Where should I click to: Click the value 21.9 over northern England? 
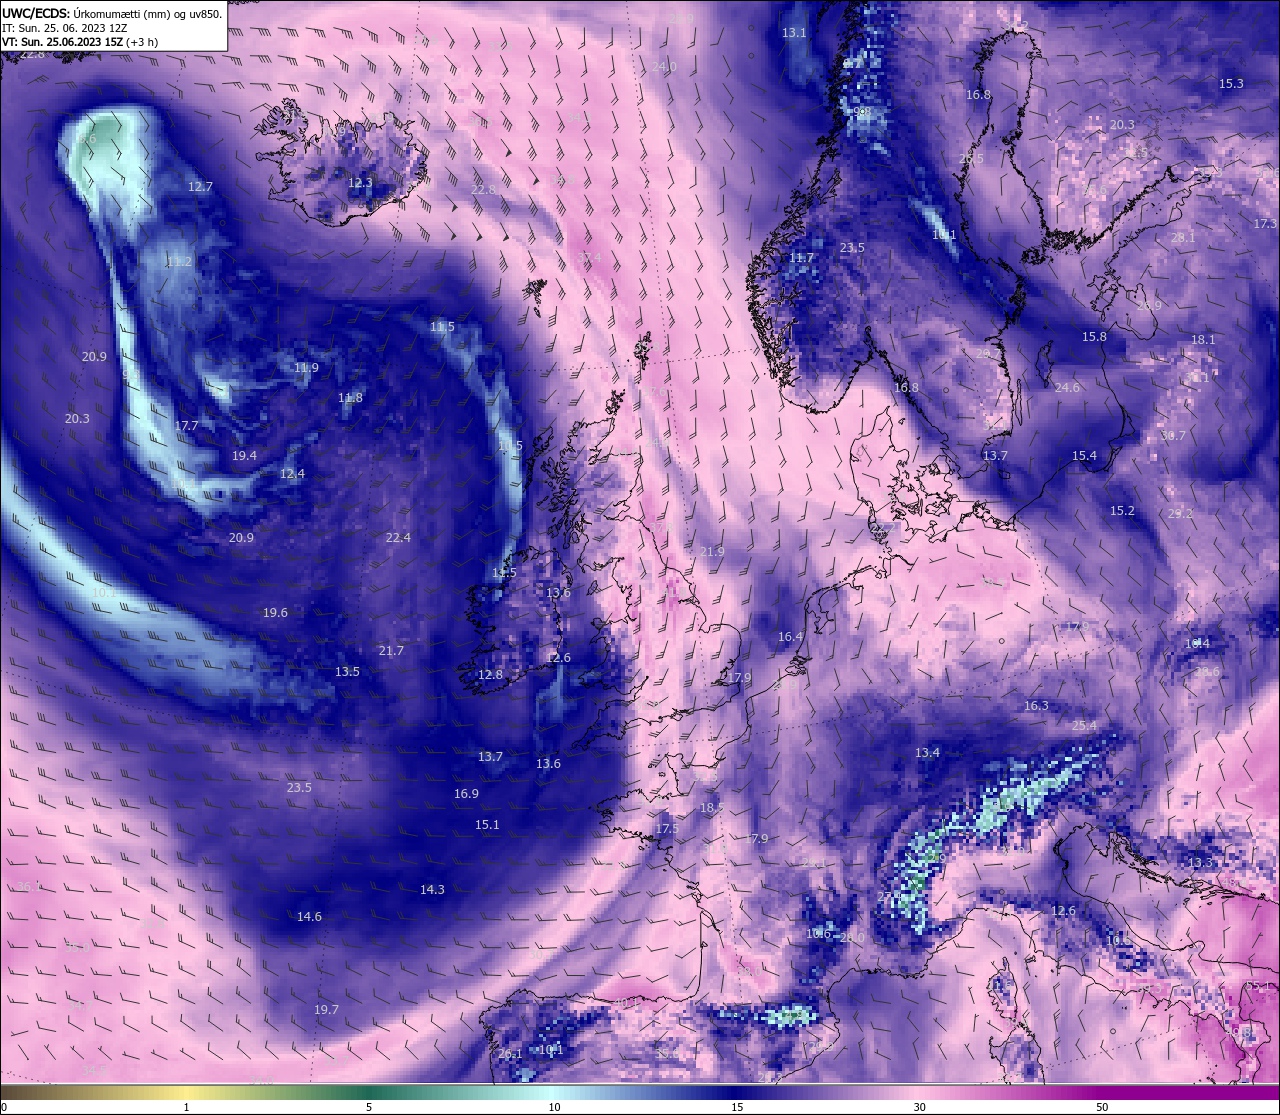712,552
